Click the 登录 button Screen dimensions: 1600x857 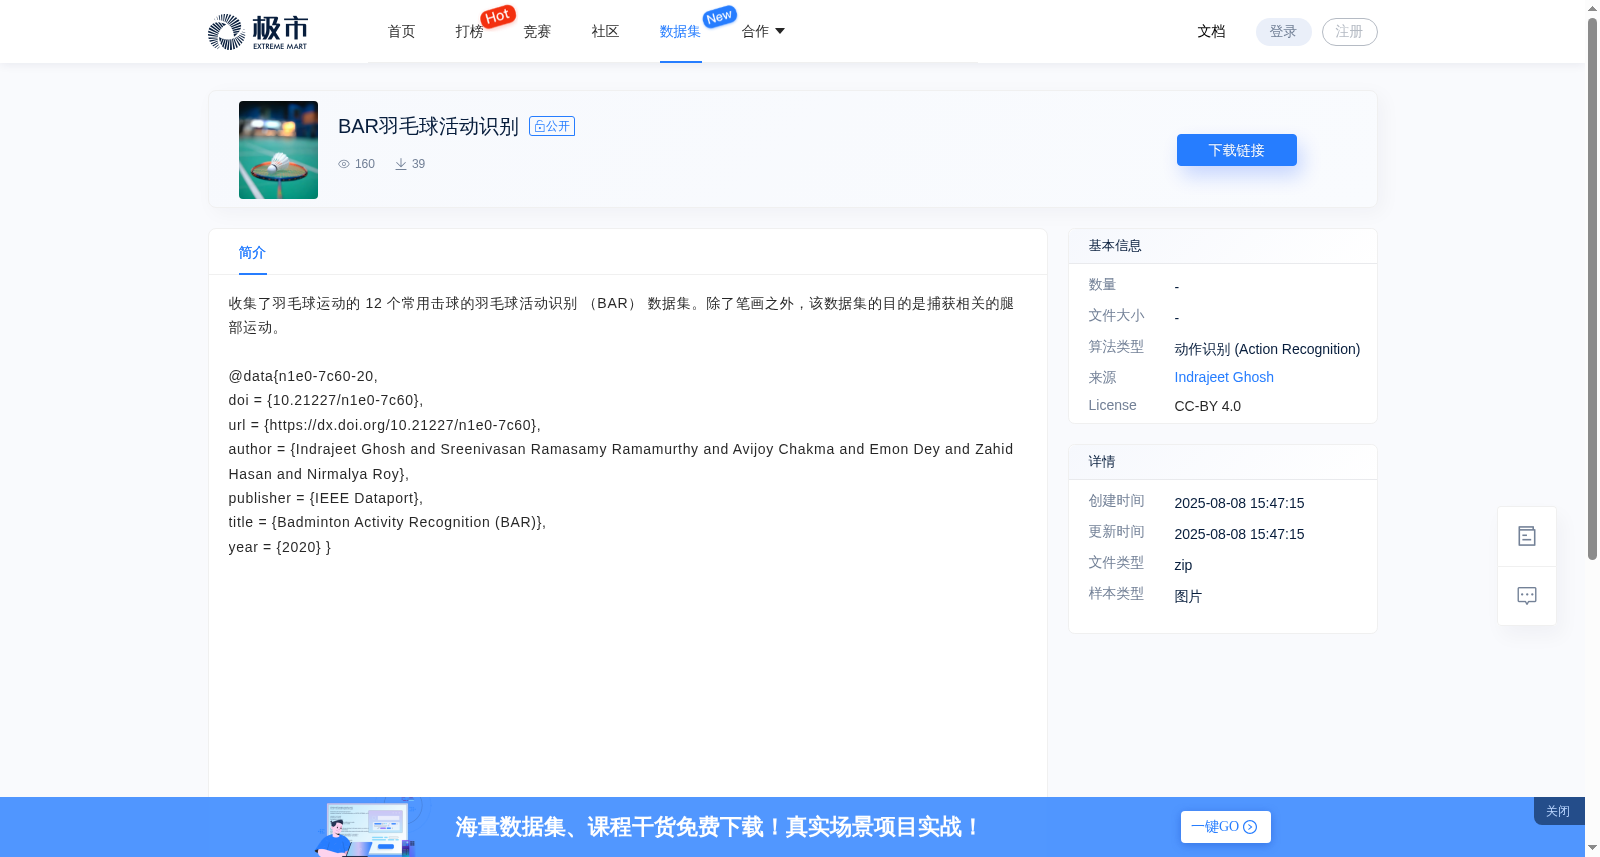coord(1284,32)
